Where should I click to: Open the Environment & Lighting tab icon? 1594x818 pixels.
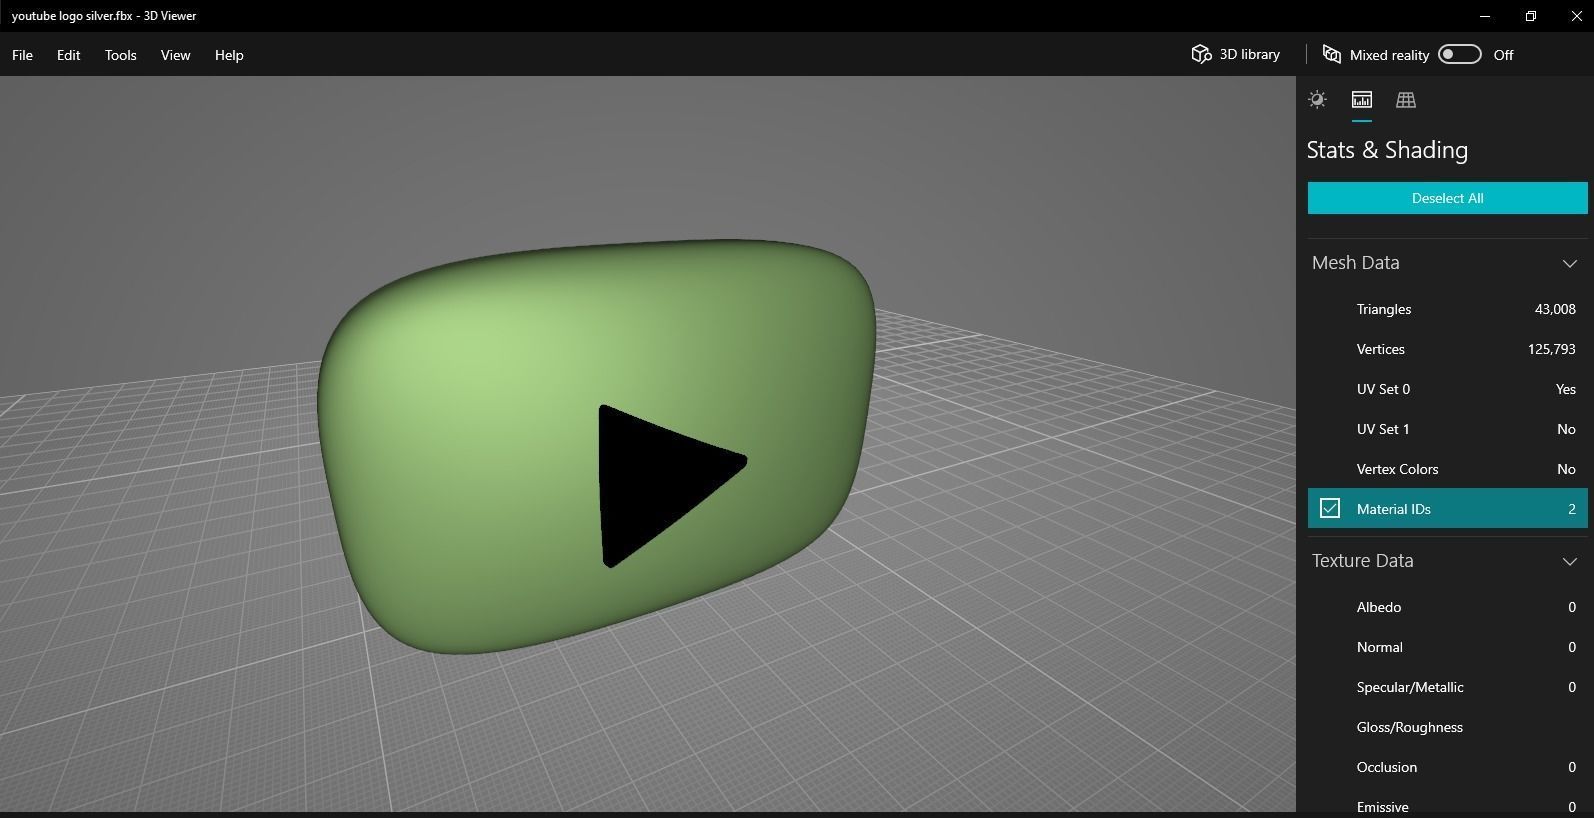(x=1317, y=99)
